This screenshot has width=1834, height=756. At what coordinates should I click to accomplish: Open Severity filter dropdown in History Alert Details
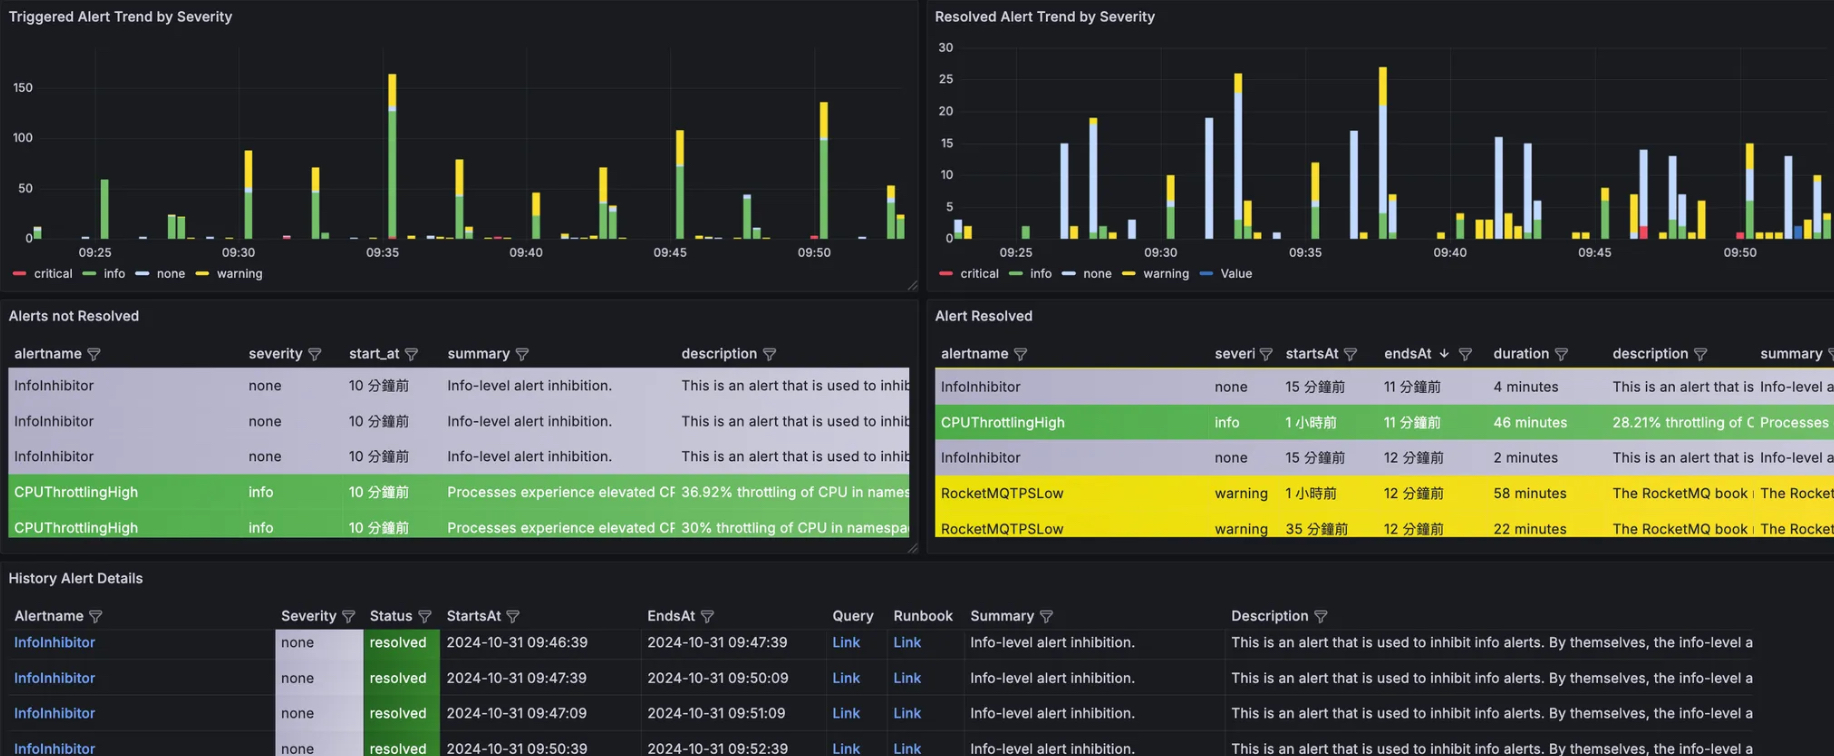point(348,617)
